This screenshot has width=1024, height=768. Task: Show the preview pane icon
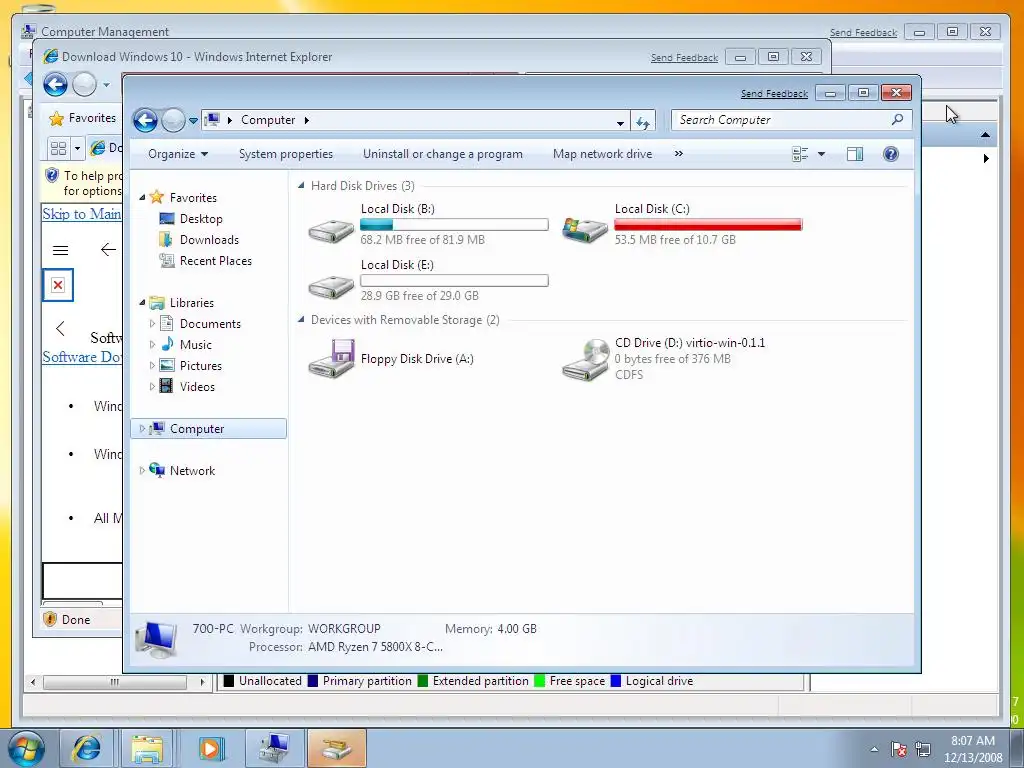[x=855, y=154]
